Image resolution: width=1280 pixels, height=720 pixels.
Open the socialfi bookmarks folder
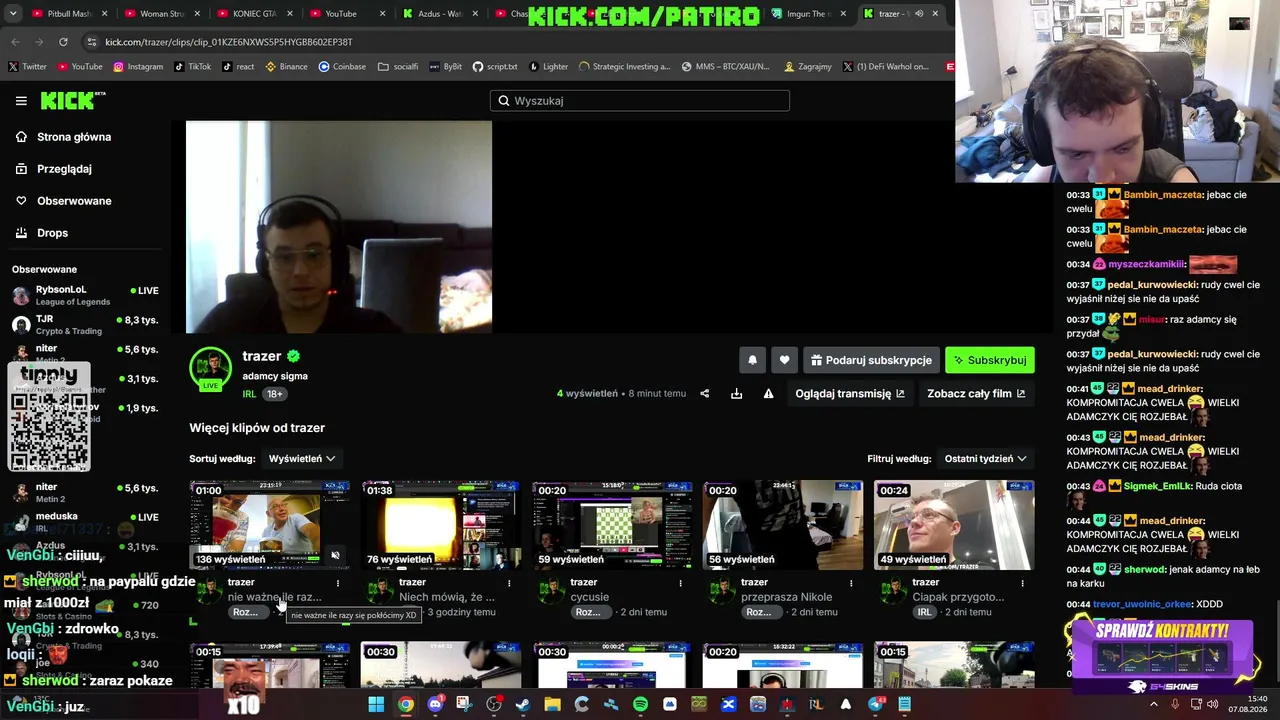[x=398, y=67]
